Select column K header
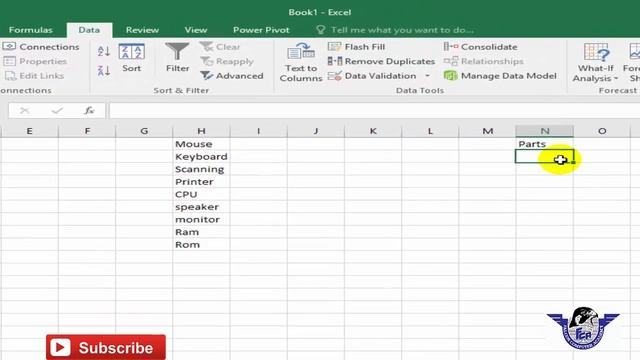The image size is (640, 360). point(373,131)
